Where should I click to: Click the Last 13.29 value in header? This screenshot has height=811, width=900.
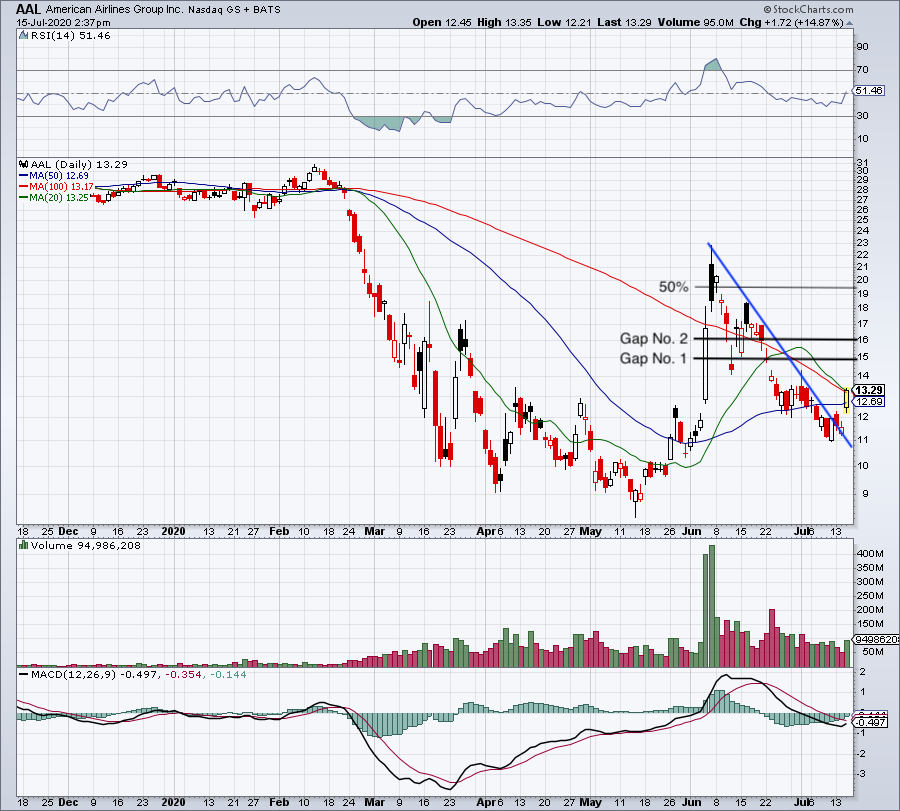tap(624, 23)
